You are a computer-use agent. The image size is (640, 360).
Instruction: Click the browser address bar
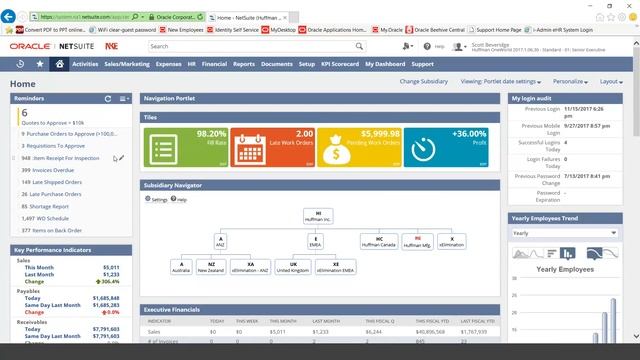(85, 17)
